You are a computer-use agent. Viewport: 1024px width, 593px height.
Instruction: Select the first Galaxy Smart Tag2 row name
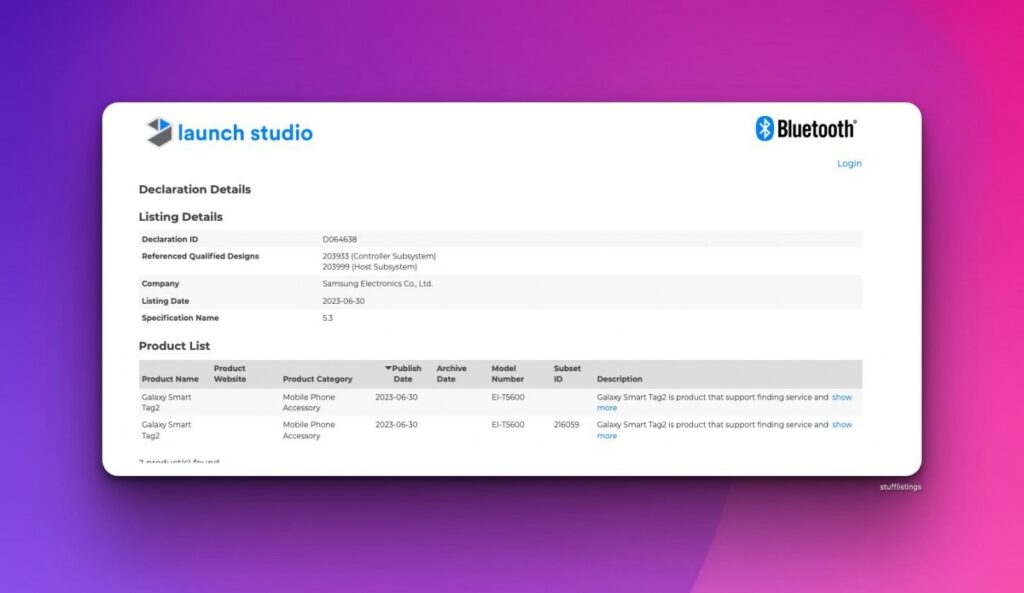[166, 402]
